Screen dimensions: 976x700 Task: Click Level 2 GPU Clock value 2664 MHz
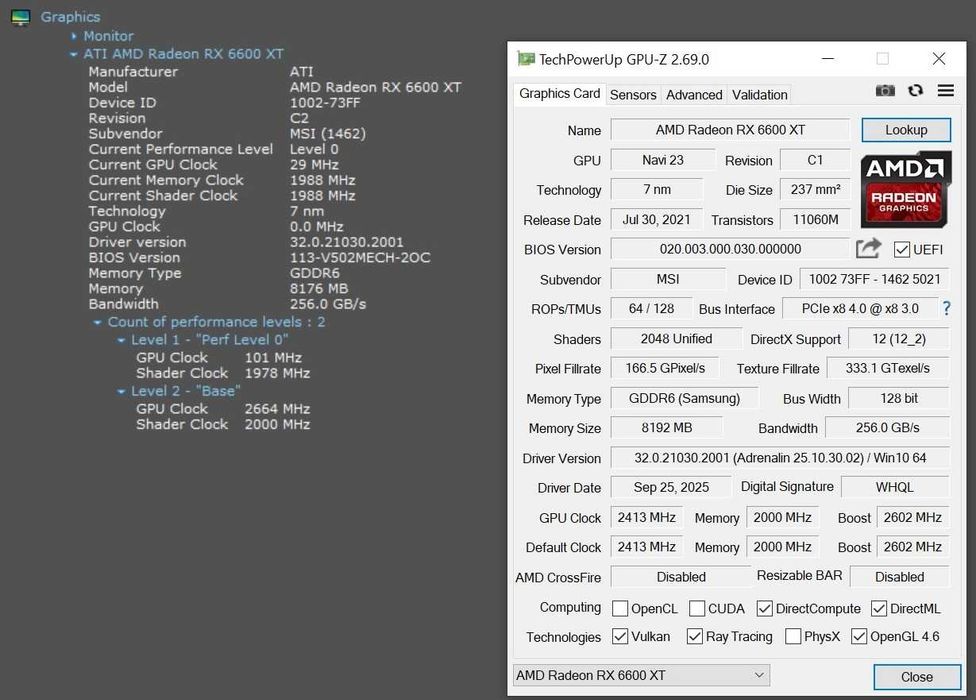coord(277,409)
